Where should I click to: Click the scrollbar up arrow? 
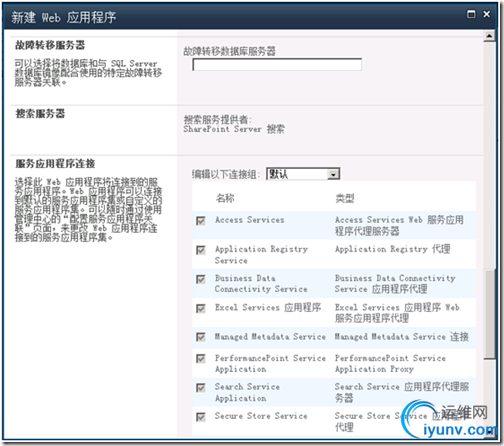pos(489,36)
